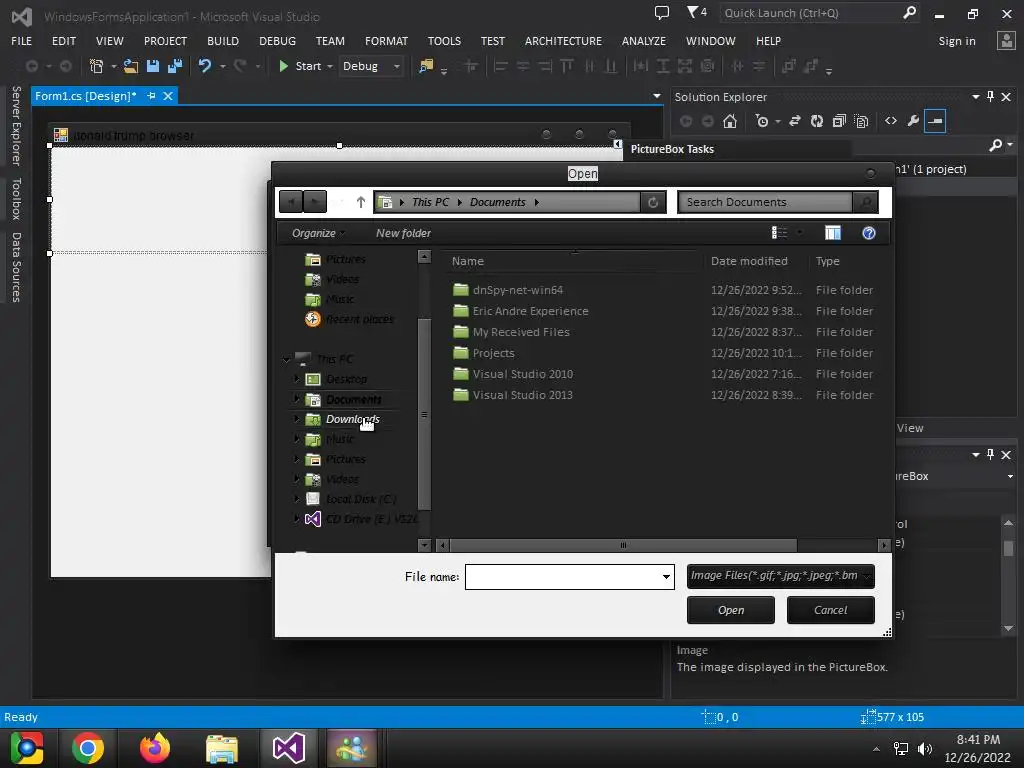The image size is (1024, 768).
Task: Open the FILE menu
Action: point(21,41)
